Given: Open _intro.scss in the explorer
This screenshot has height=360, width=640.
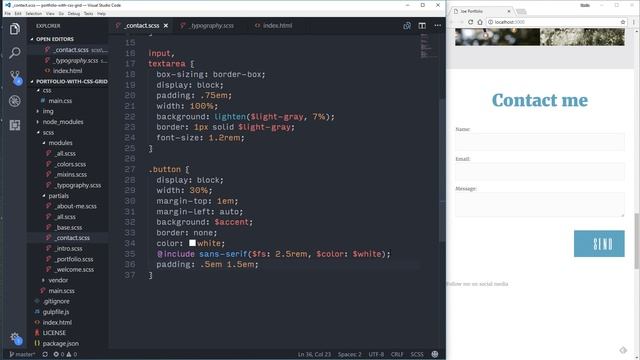Looking at the screenshot, I should click(69, 249).
